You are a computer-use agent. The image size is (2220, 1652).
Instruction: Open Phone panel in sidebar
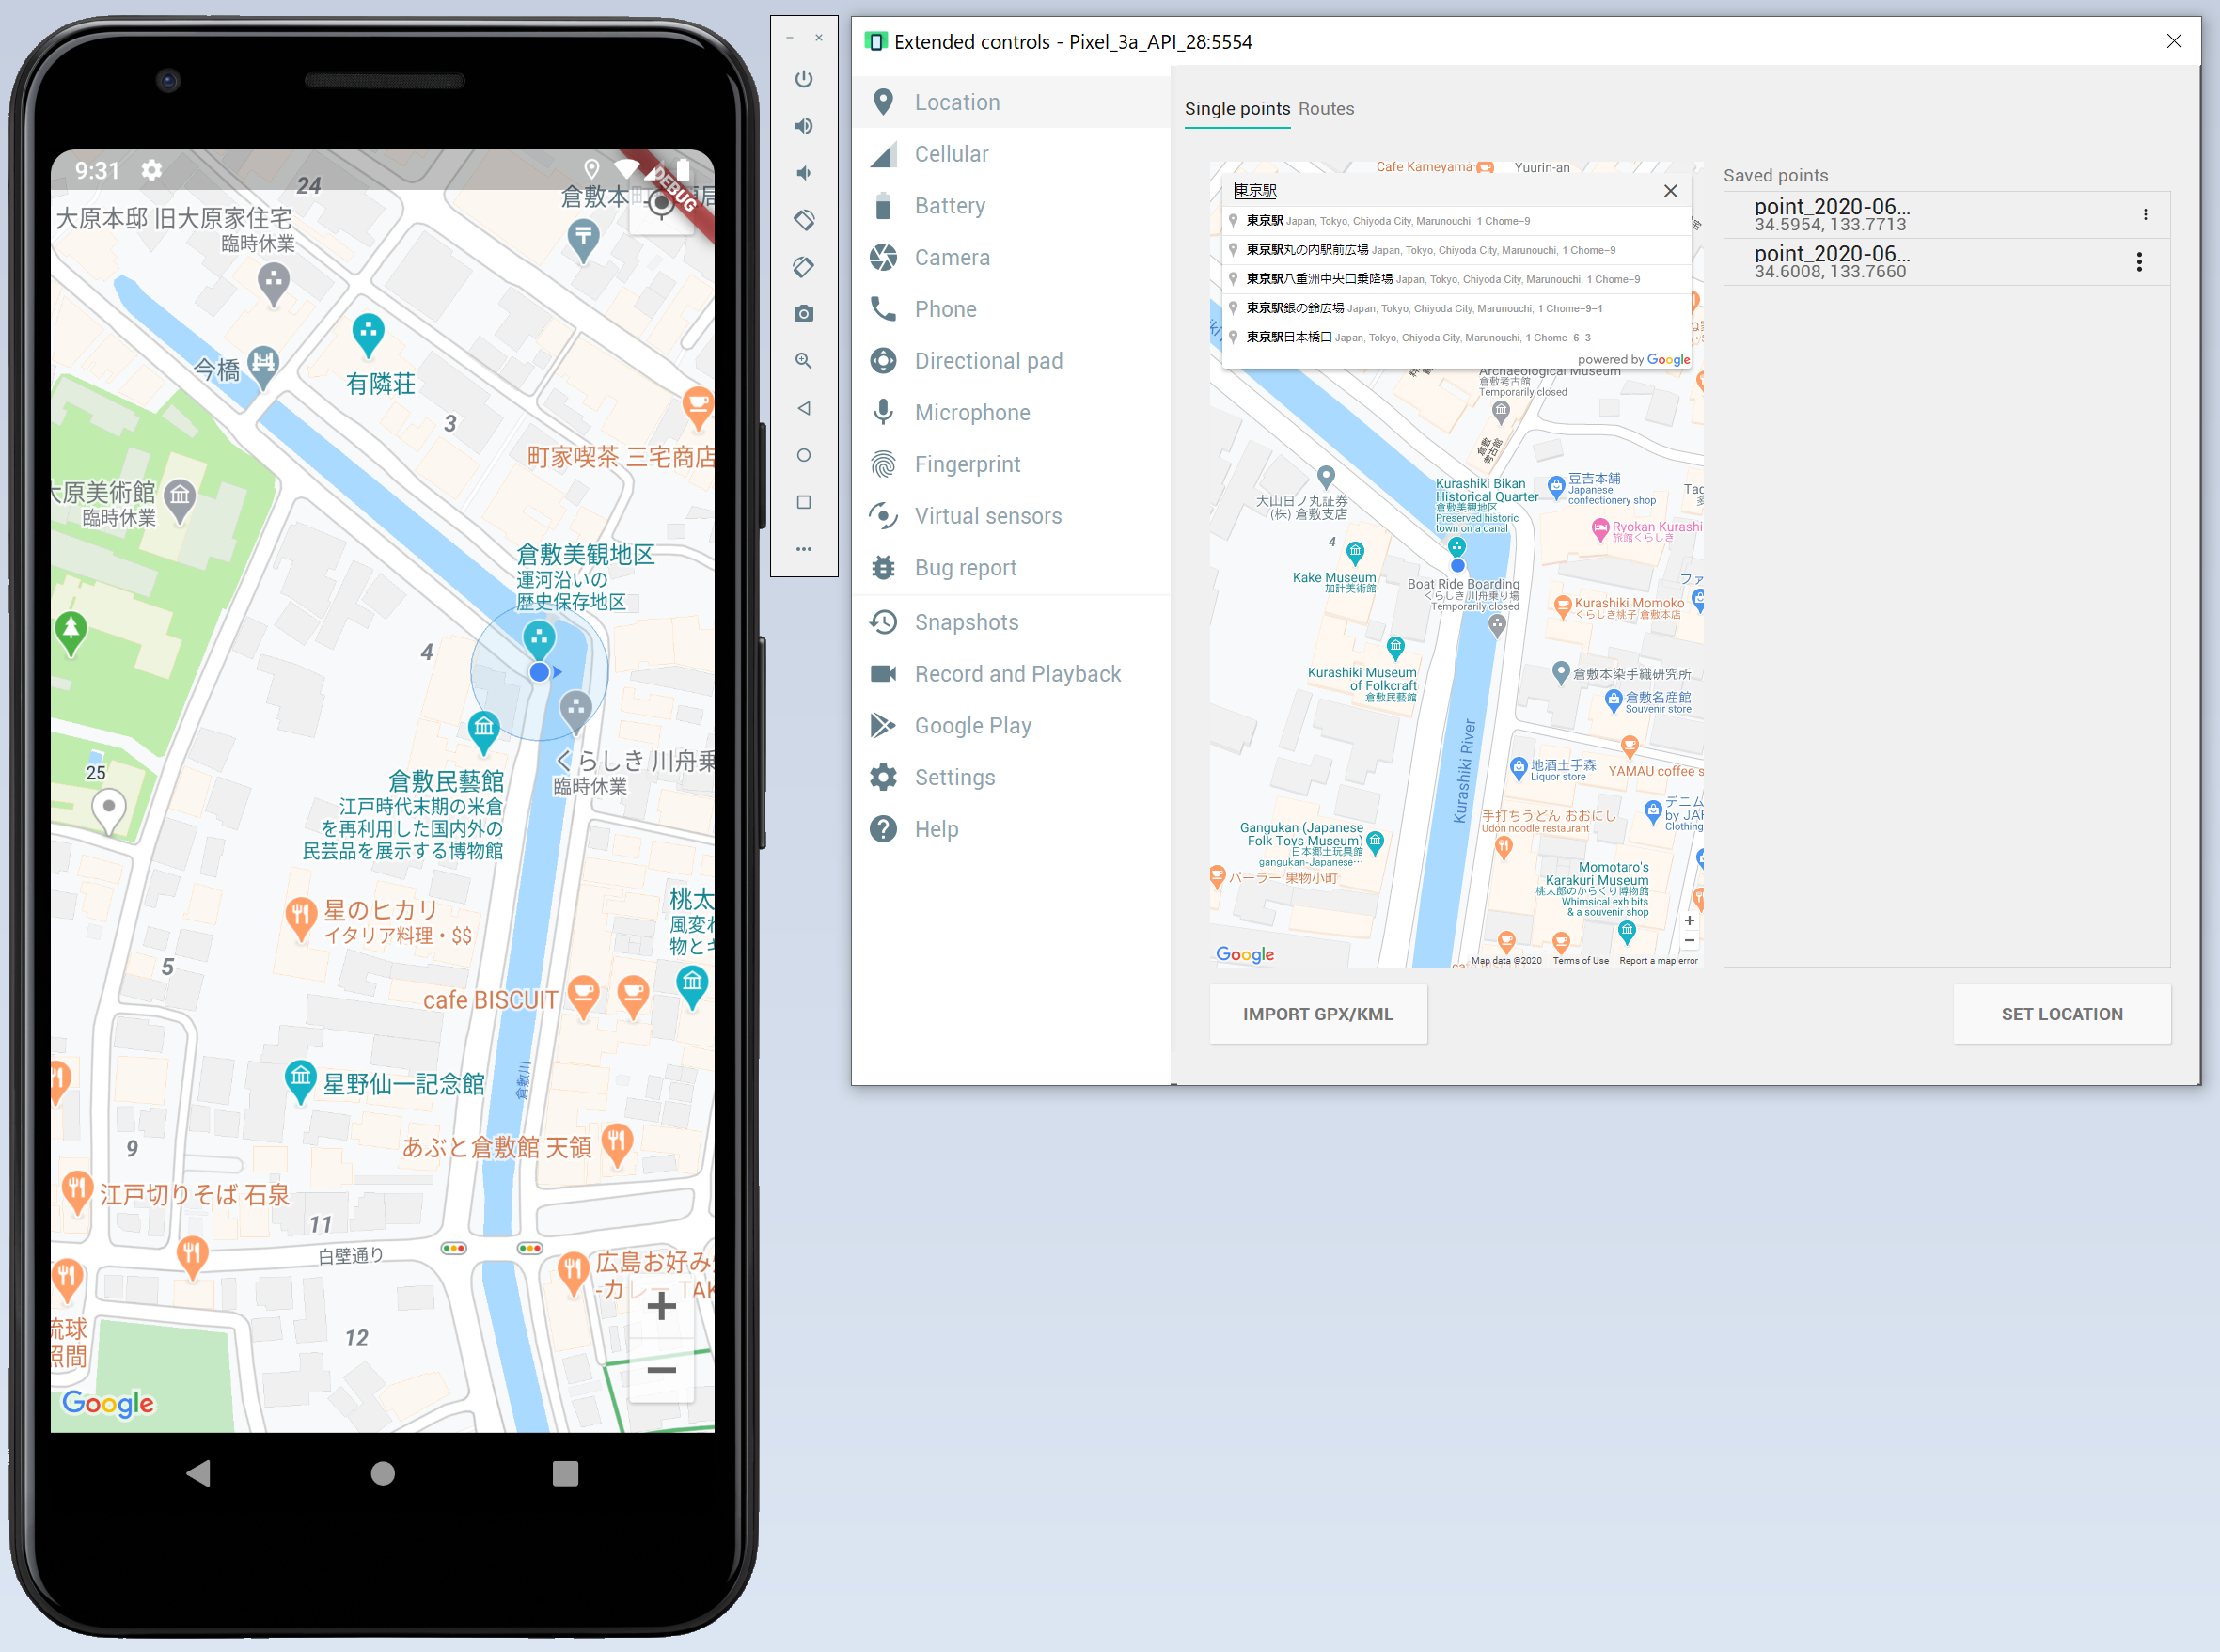1011,309
